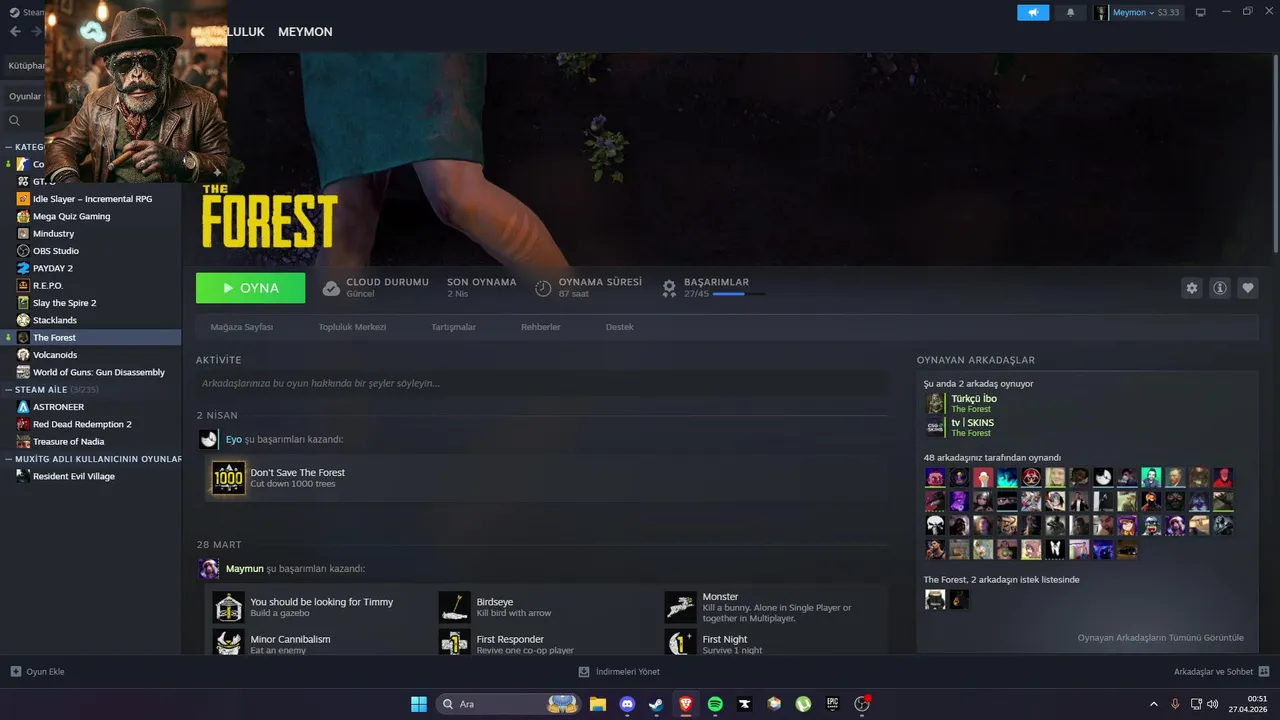Open the Manage Downloads icon

point(584,671)
